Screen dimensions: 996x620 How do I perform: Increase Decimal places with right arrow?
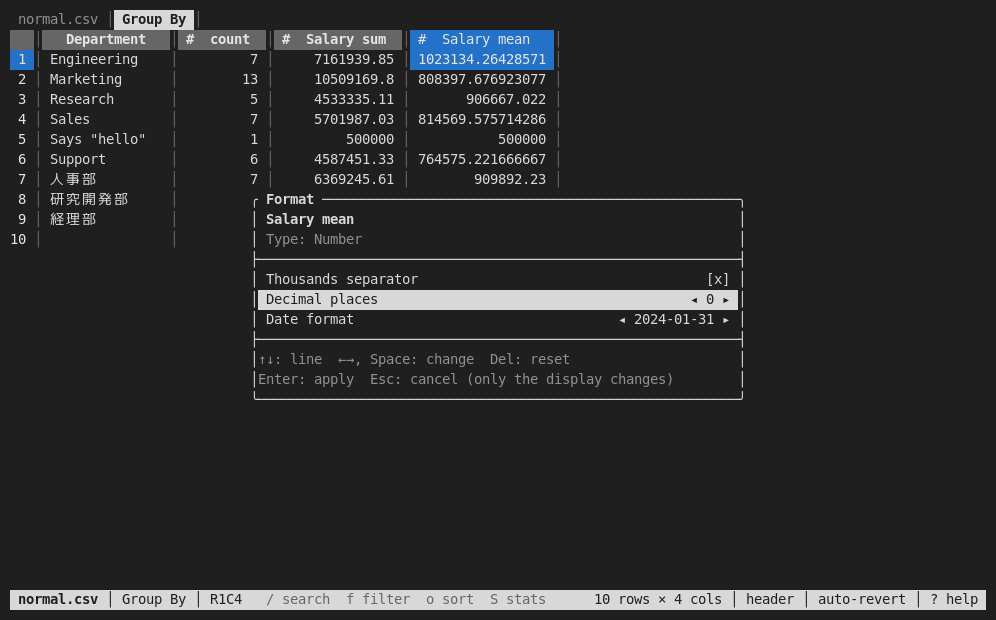coord(726,300)
